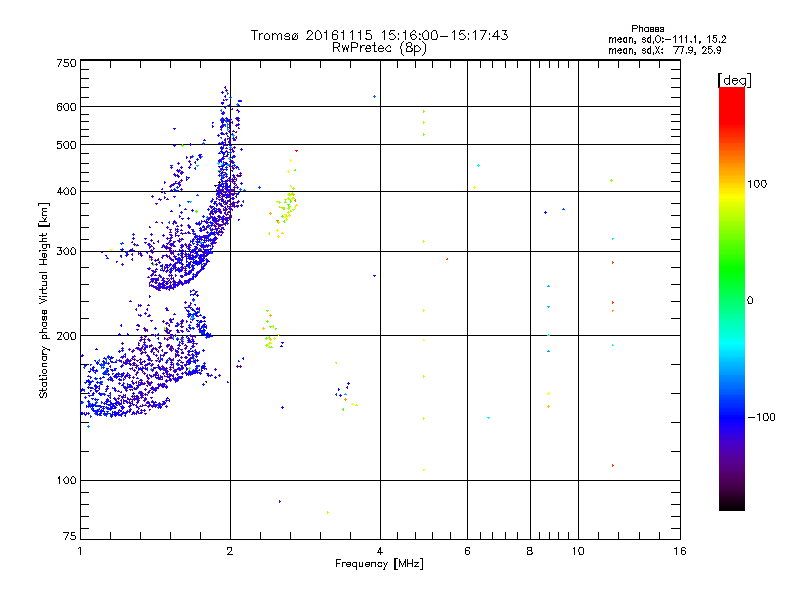
Task: Click the color bar "0" degree label
Action: (x=750, y=301)
